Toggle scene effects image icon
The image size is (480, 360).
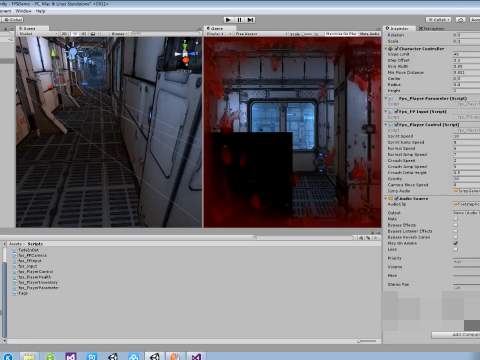pyautogui.click(x=94, y=34)
